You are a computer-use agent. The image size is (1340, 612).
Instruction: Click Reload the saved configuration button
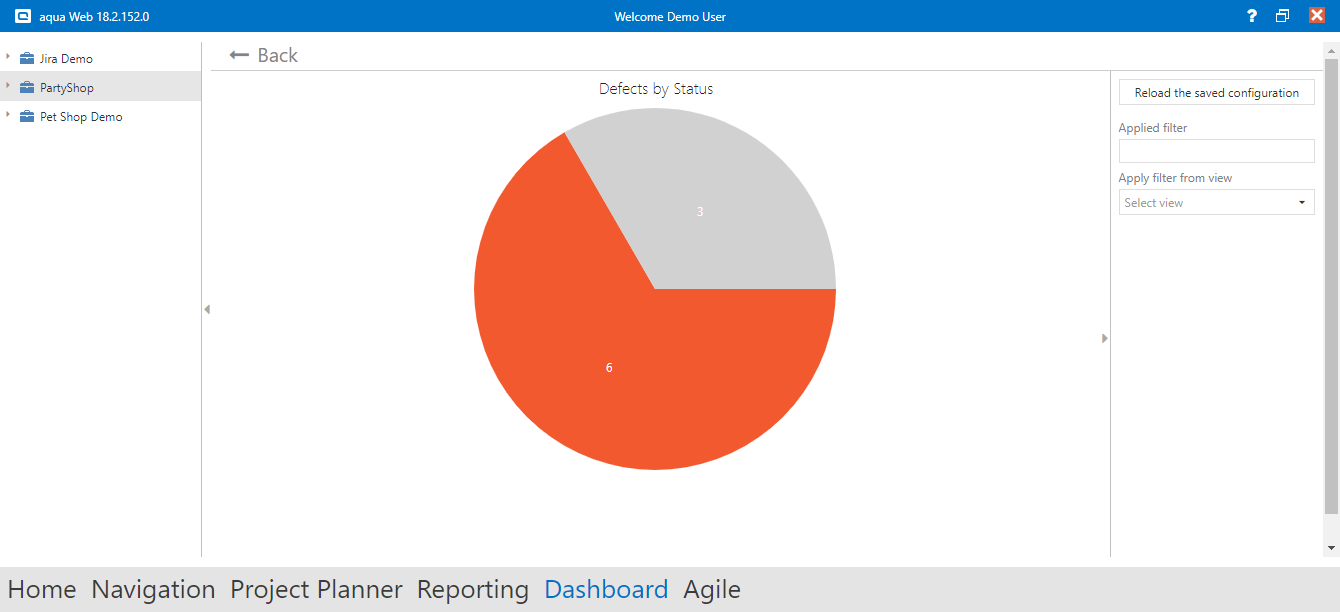click(1216, 93)
